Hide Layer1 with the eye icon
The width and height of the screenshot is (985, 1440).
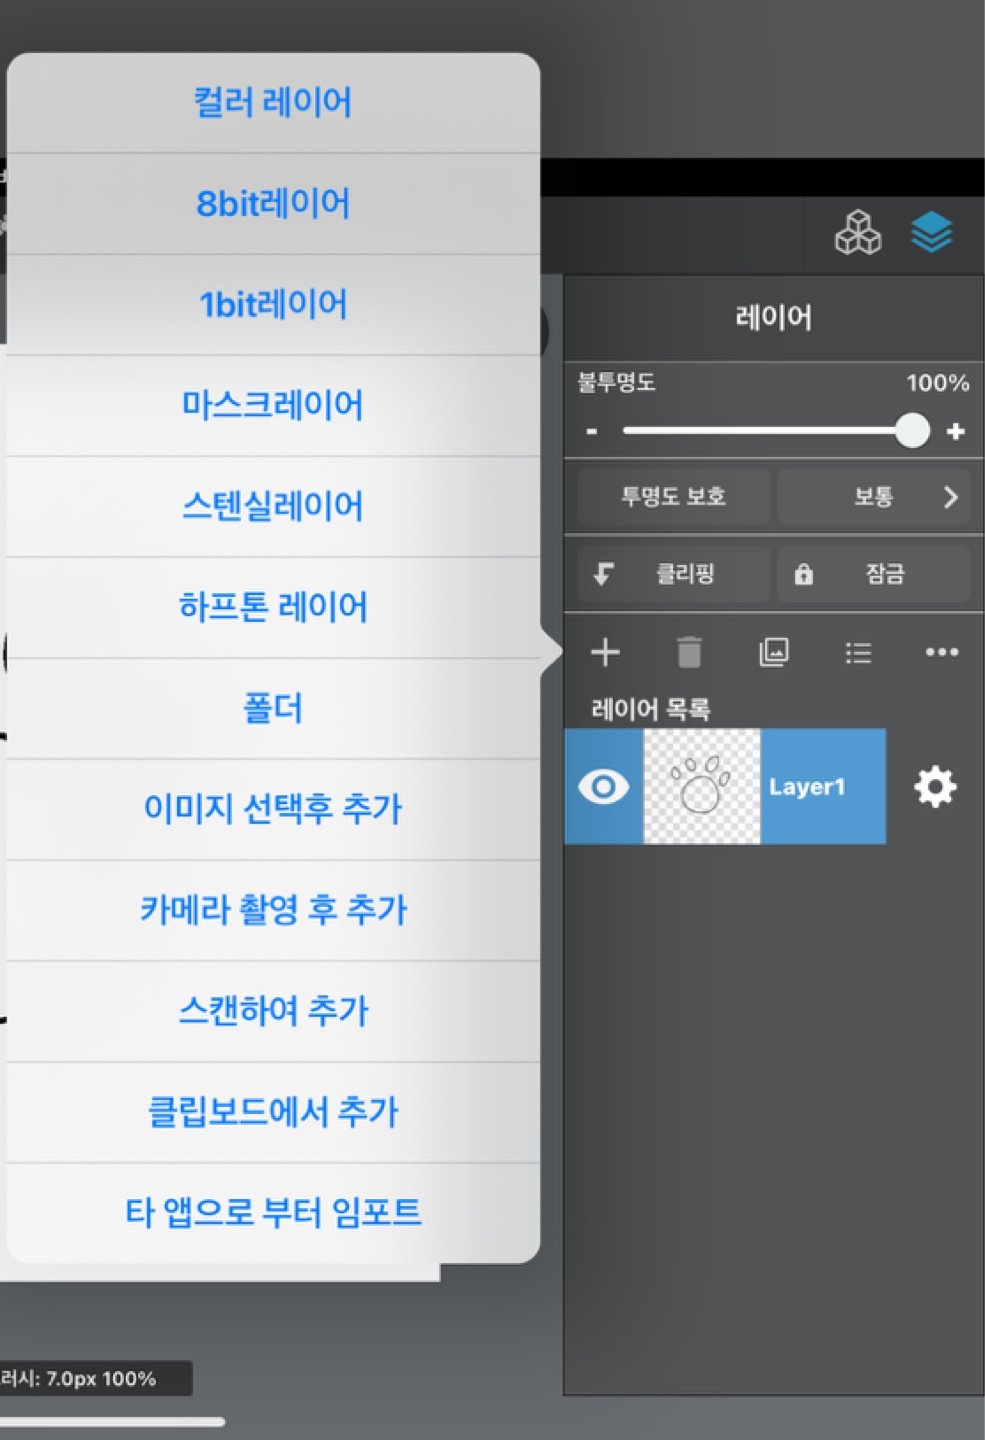604,787
